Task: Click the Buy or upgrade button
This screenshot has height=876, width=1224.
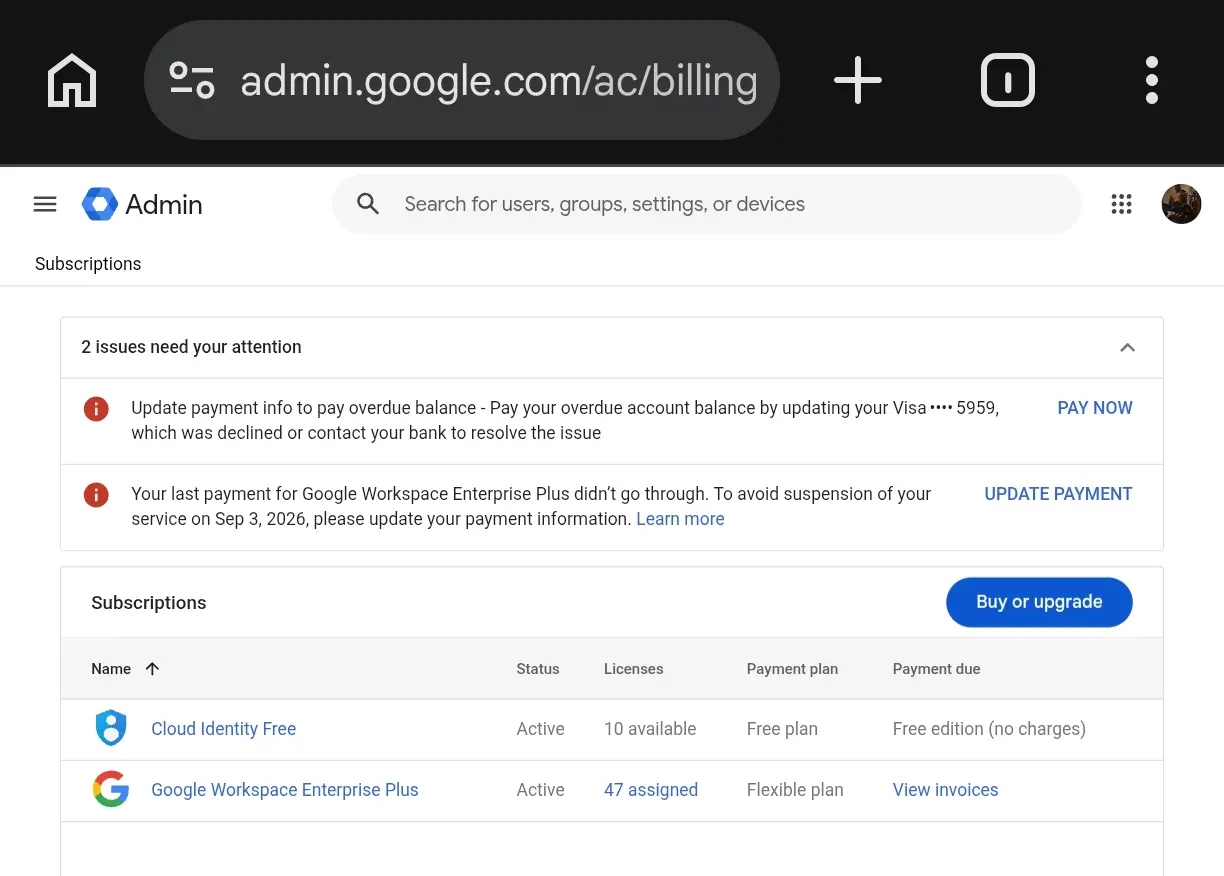Action: (x=1039, y=602)
